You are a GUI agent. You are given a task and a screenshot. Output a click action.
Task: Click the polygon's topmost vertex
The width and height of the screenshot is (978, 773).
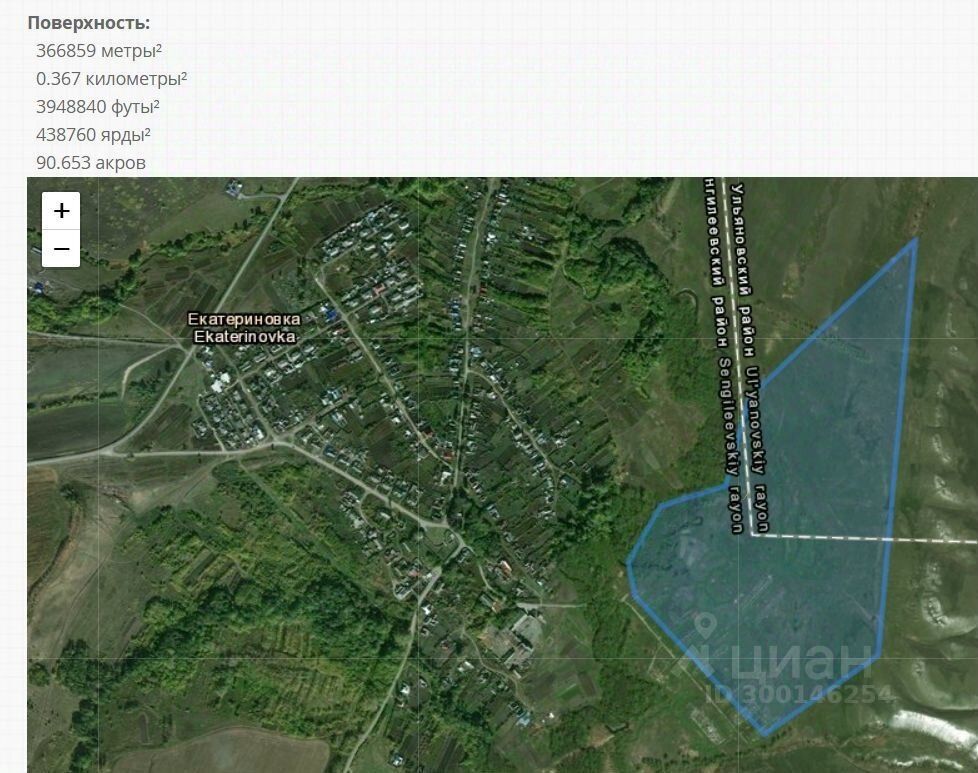(x=916, y=239)
